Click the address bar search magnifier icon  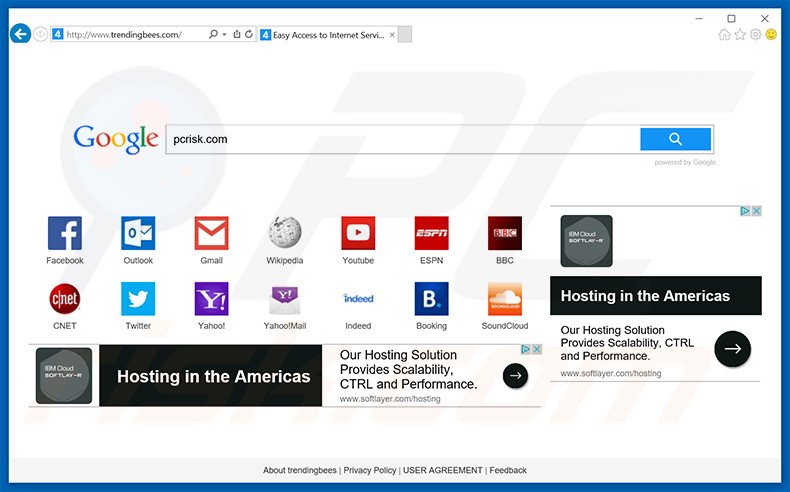[214, 34]
